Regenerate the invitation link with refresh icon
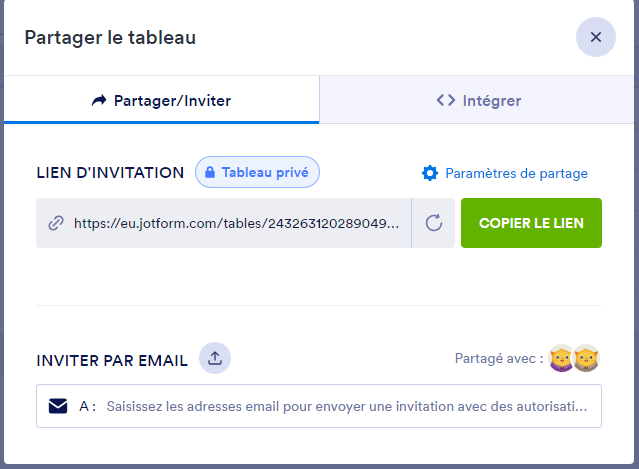The height and width of the screenshot is (469, 639). click(x=434, y=223)
